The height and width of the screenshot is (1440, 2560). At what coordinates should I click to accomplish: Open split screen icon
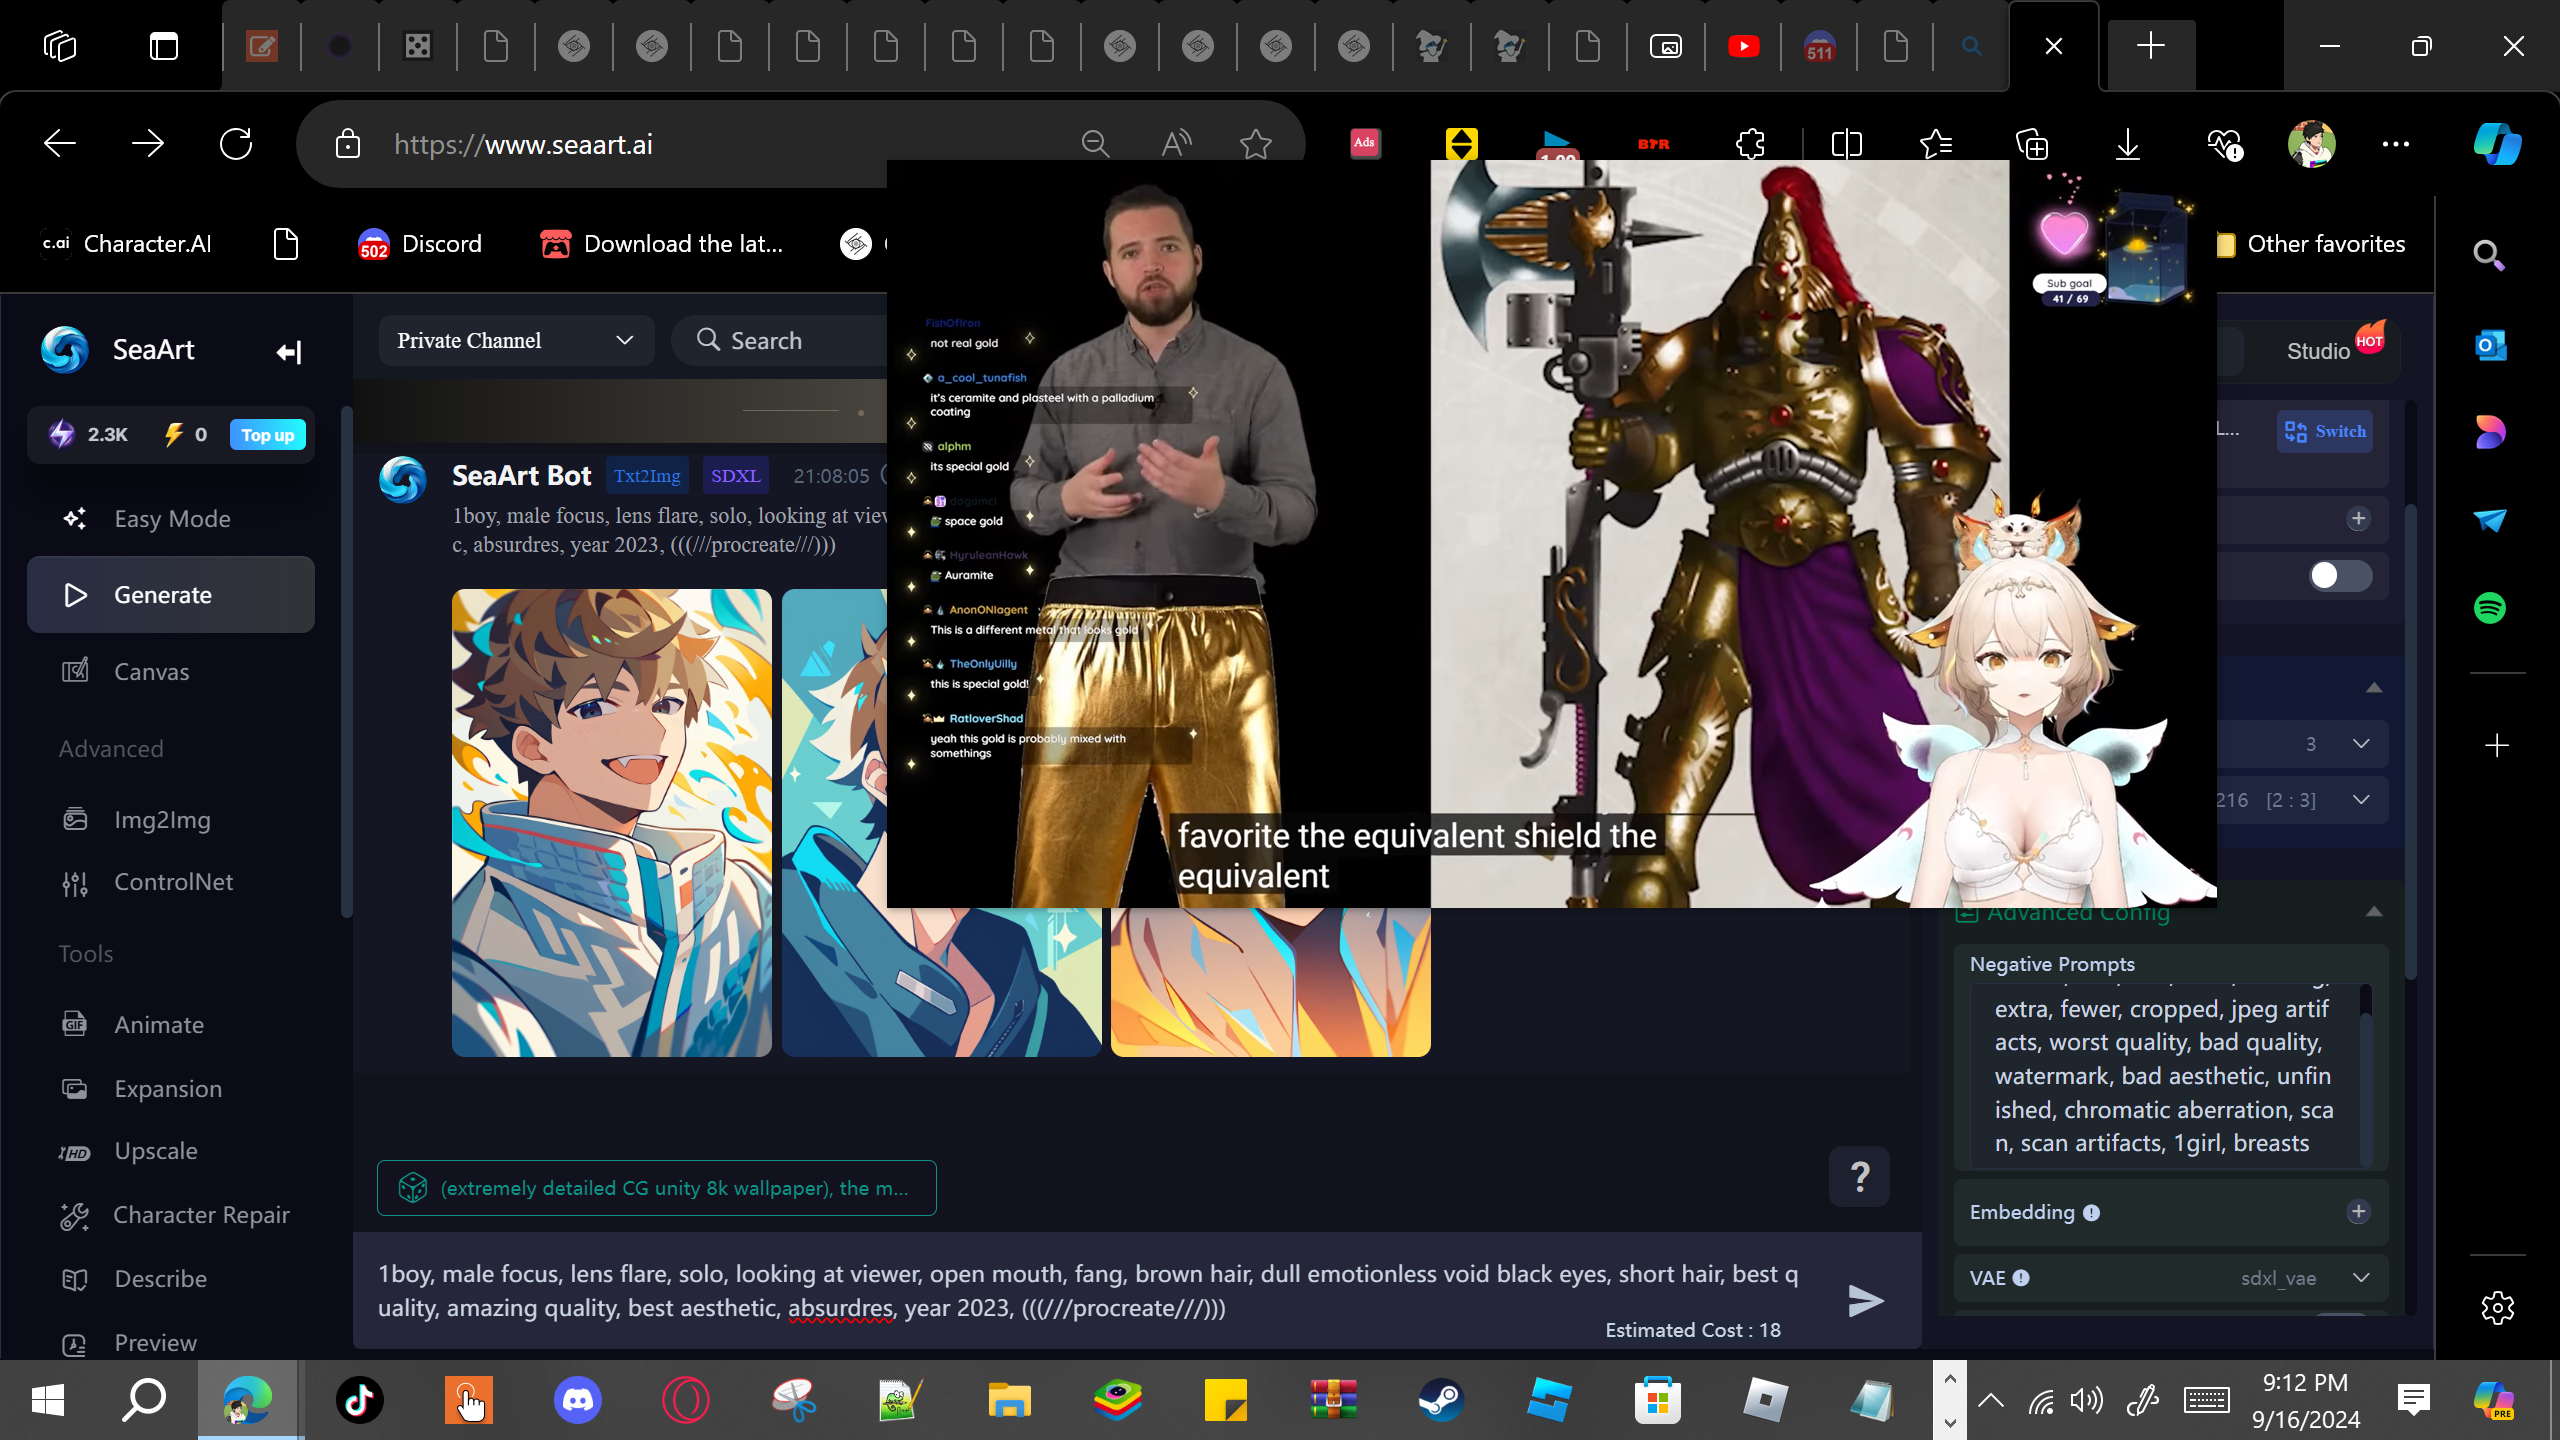pyautogui.click(x=1846, y=144)
